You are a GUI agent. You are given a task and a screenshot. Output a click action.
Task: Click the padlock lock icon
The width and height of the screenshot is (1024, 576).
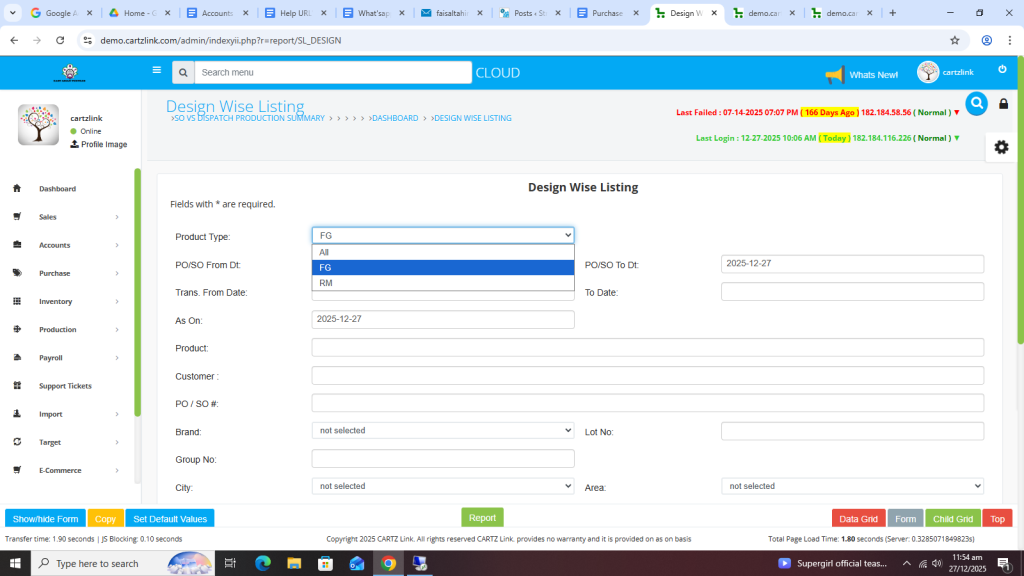(1004, 104)
